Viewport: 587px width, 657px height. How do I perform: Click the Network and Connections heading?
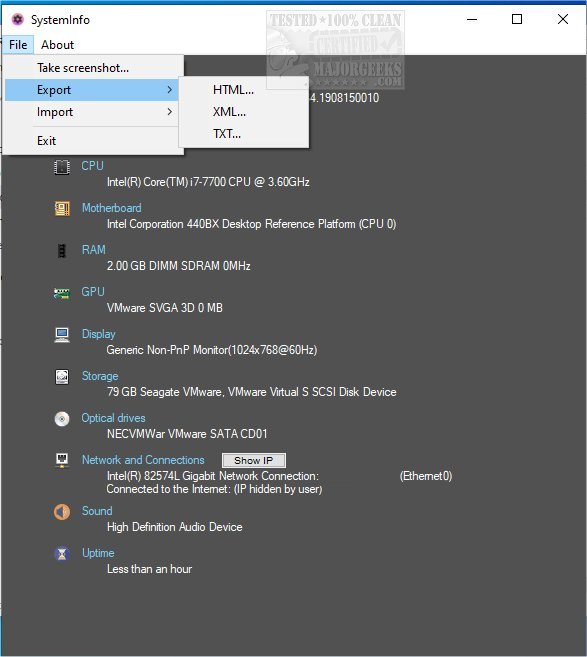coord(143,460)
